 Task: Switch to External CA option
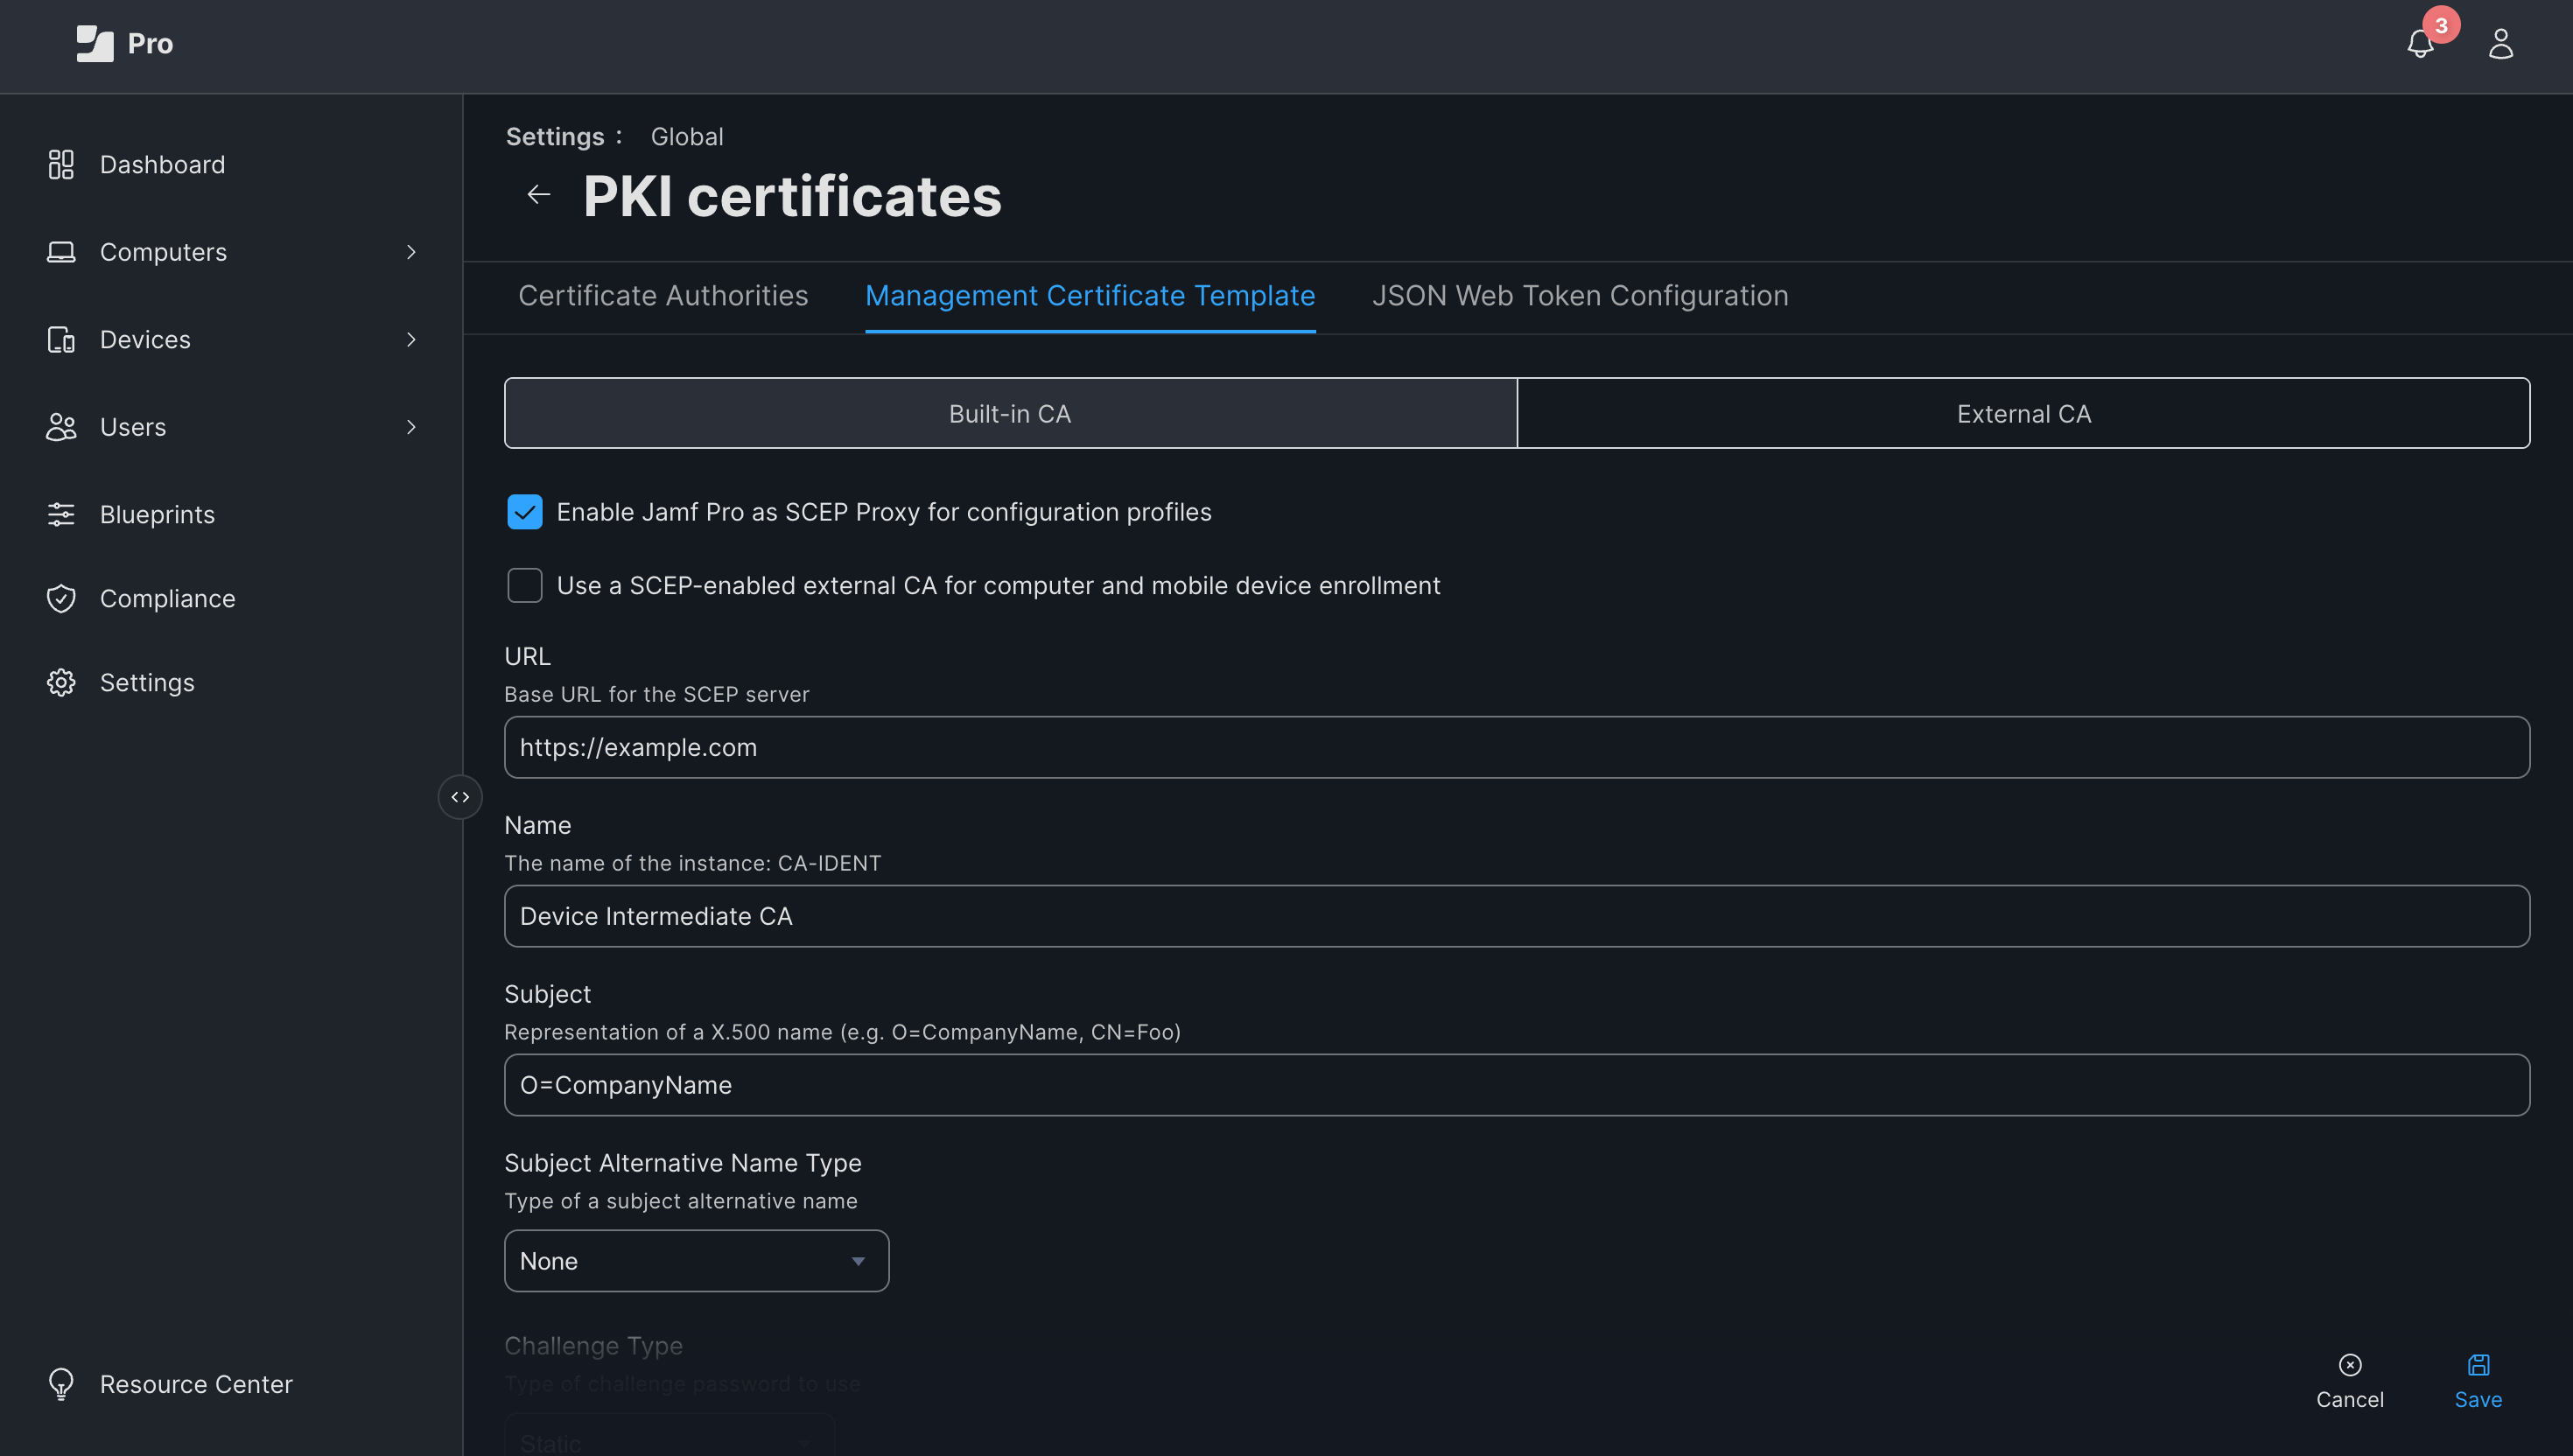(2023, 413)
